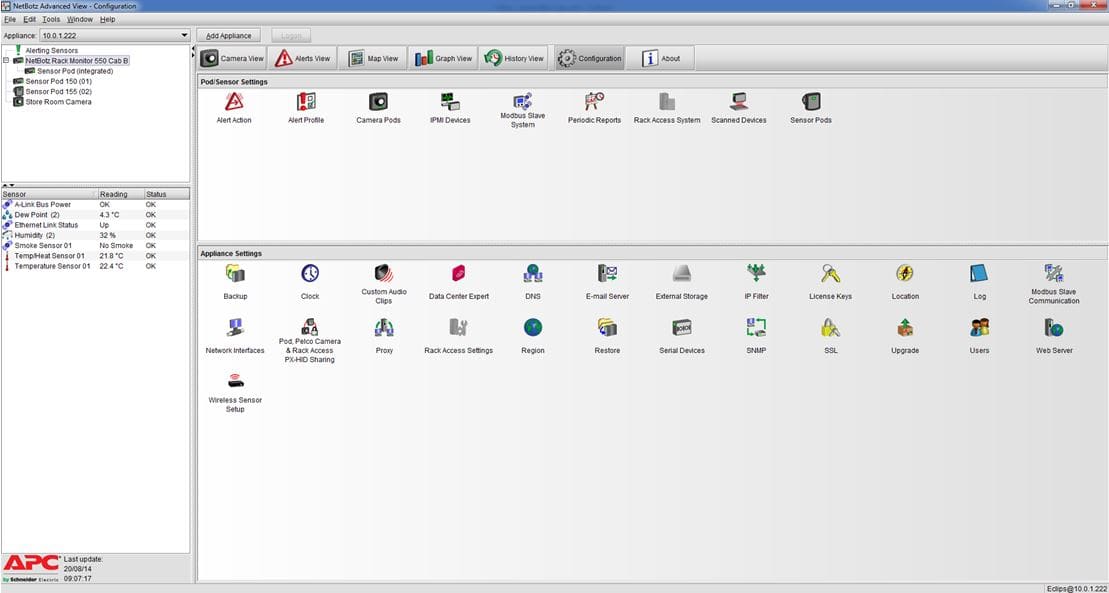Open the Users settings icon

click(980, 328)
